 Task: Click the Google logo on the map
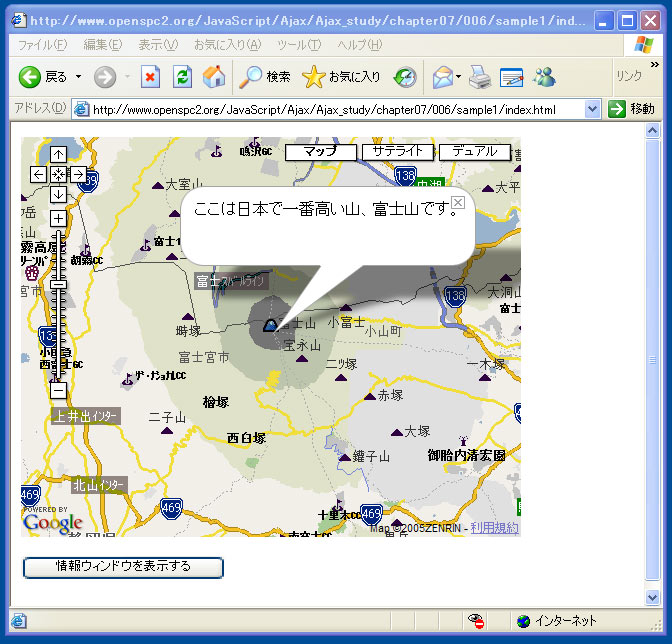click(x=53, y=523)
